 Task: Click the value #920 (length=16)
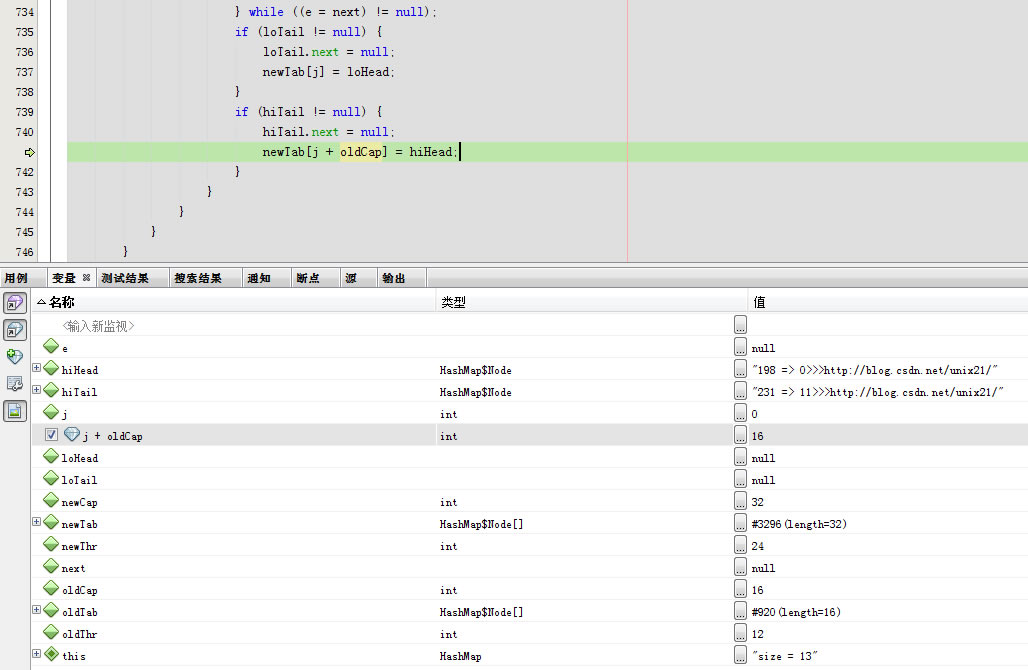tap(796, 612)
